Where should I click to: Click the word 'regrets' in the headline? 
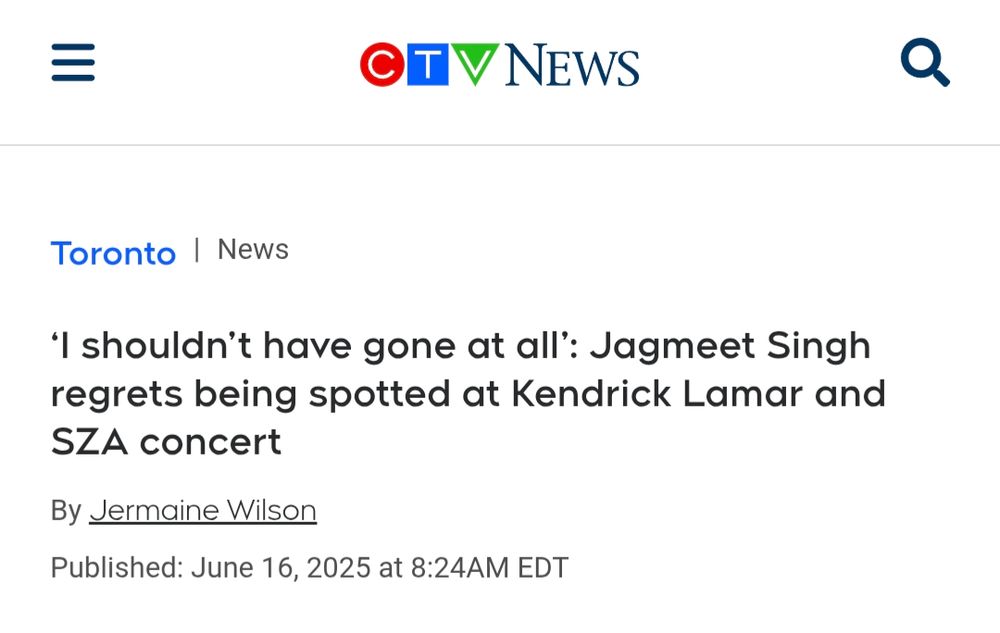pyautogui.click(x=117, y=393)
